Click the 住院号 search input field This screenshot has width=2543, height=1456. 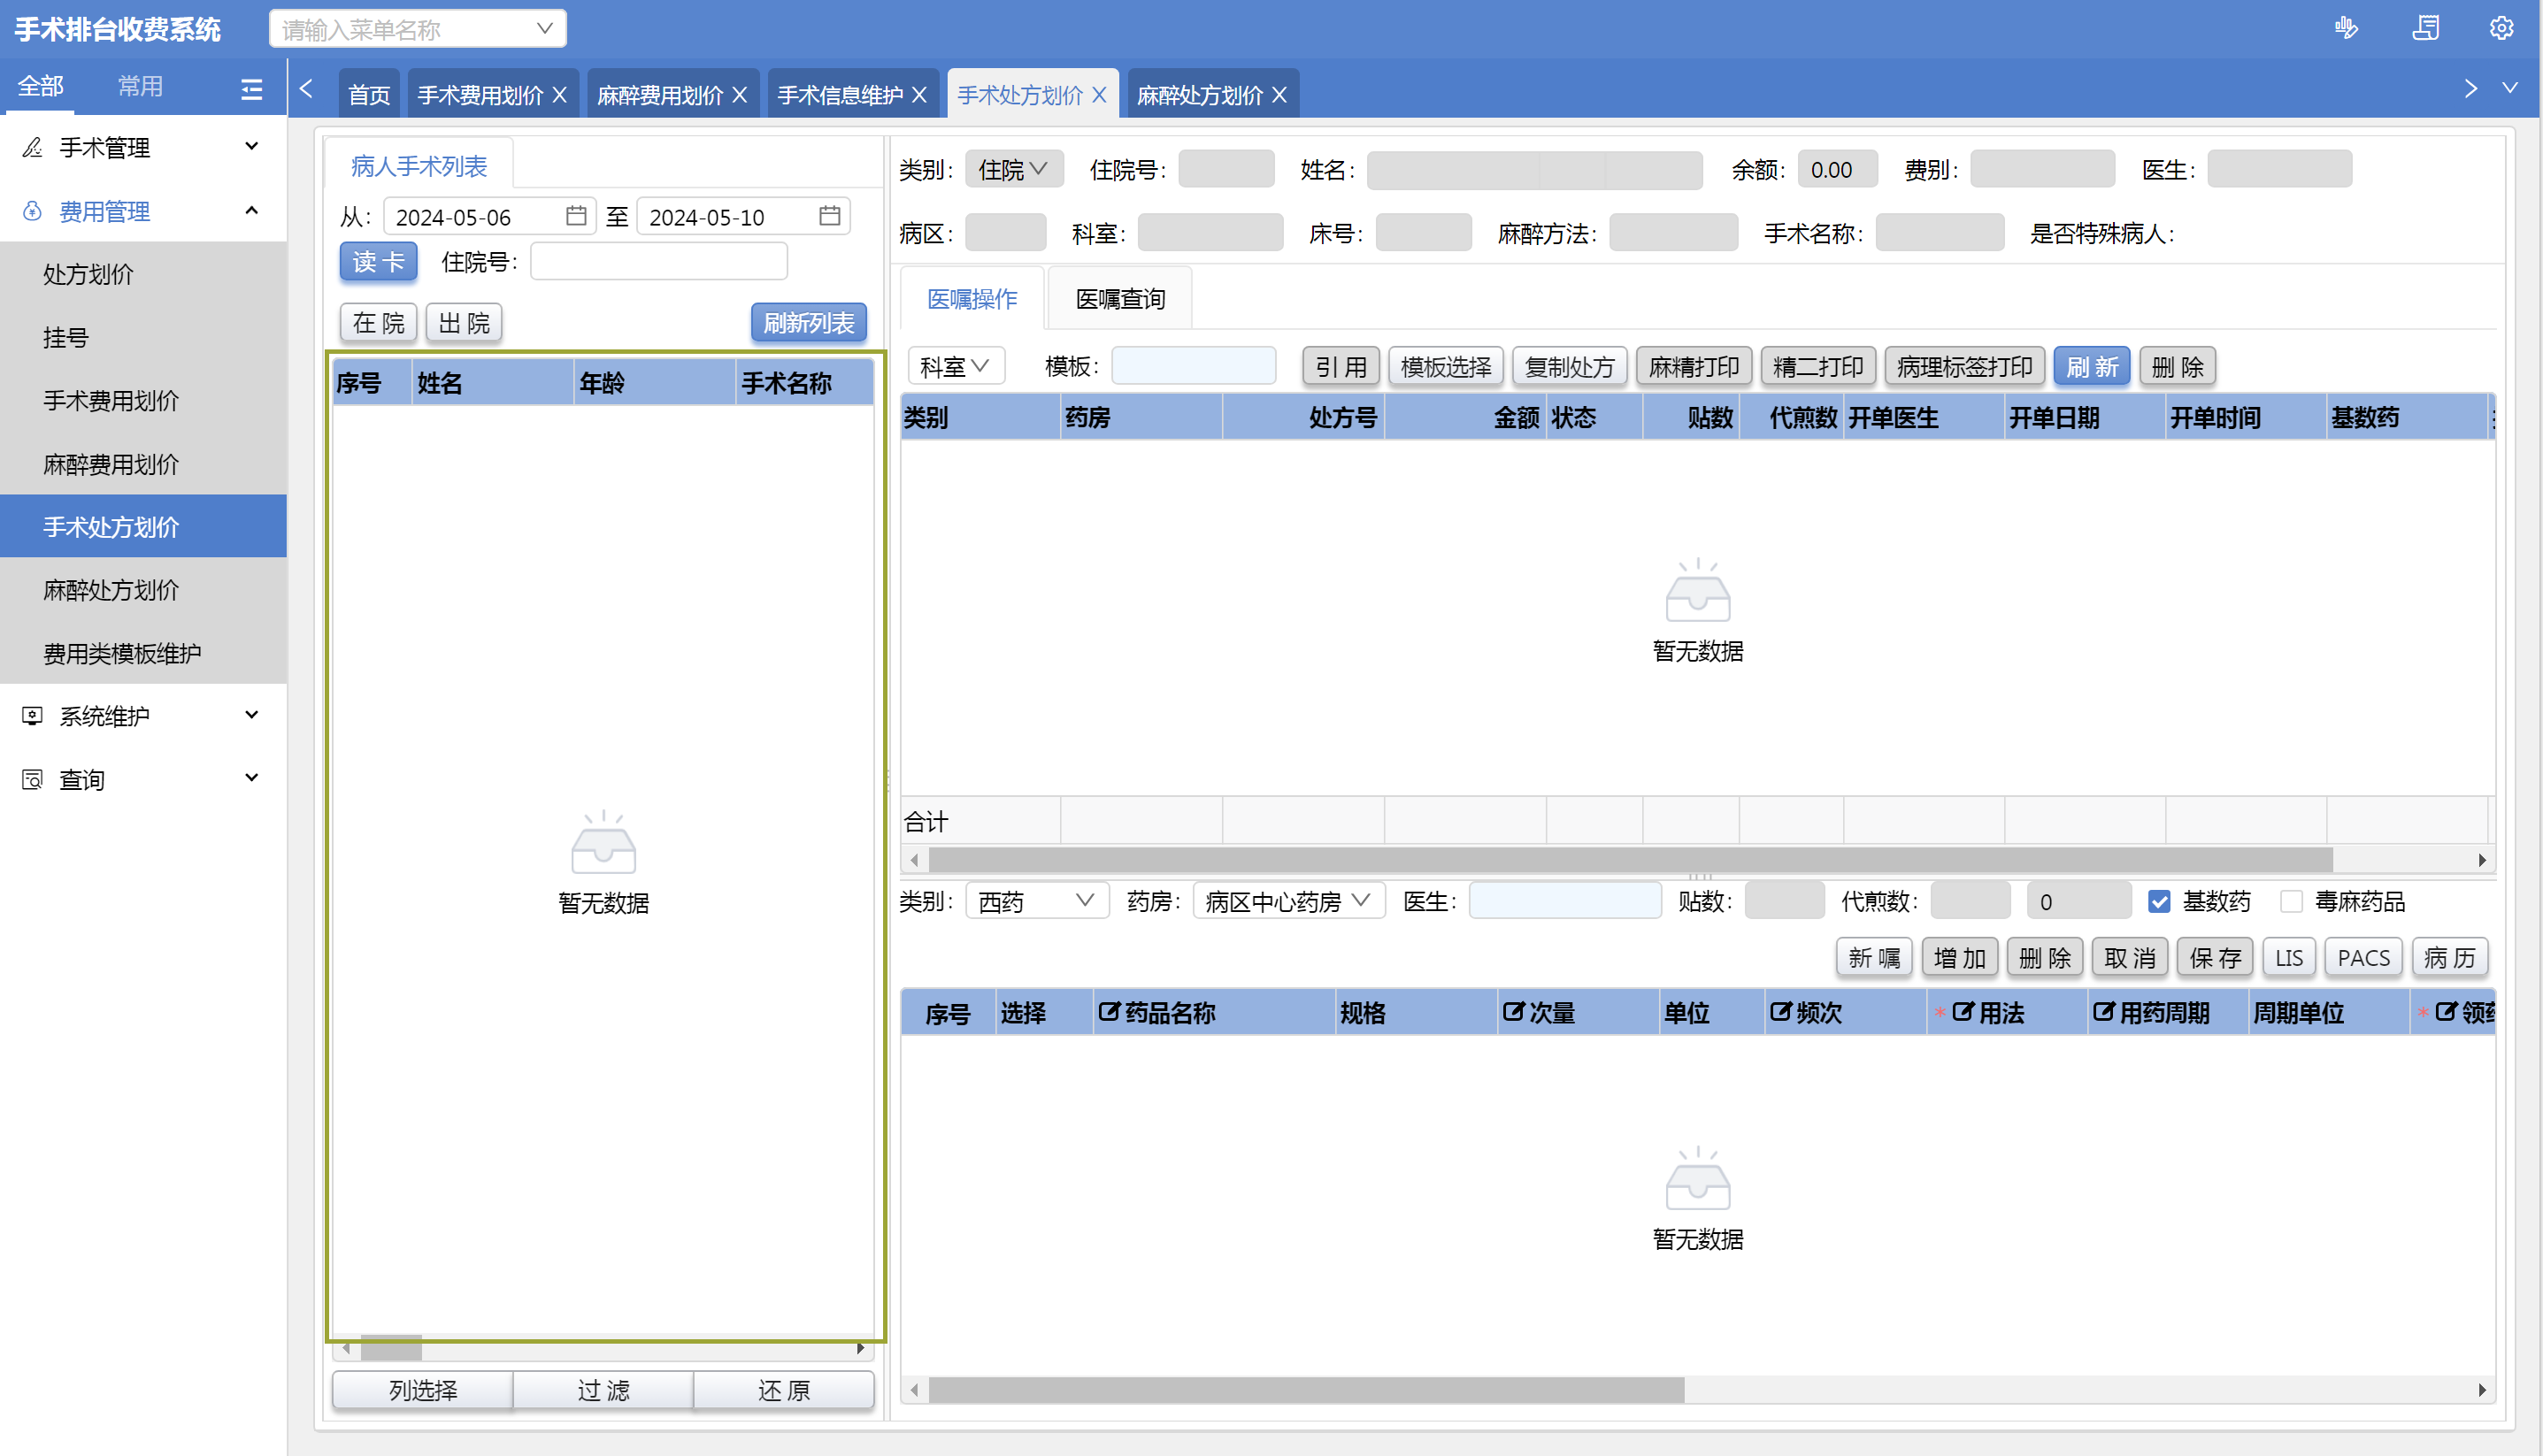coord(658,262)
